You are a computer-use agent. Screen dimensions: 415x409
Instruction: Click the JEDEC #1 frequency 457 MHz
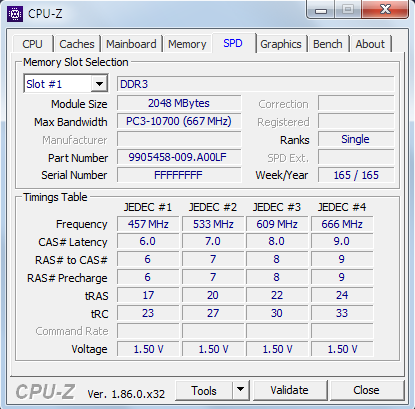148,224
